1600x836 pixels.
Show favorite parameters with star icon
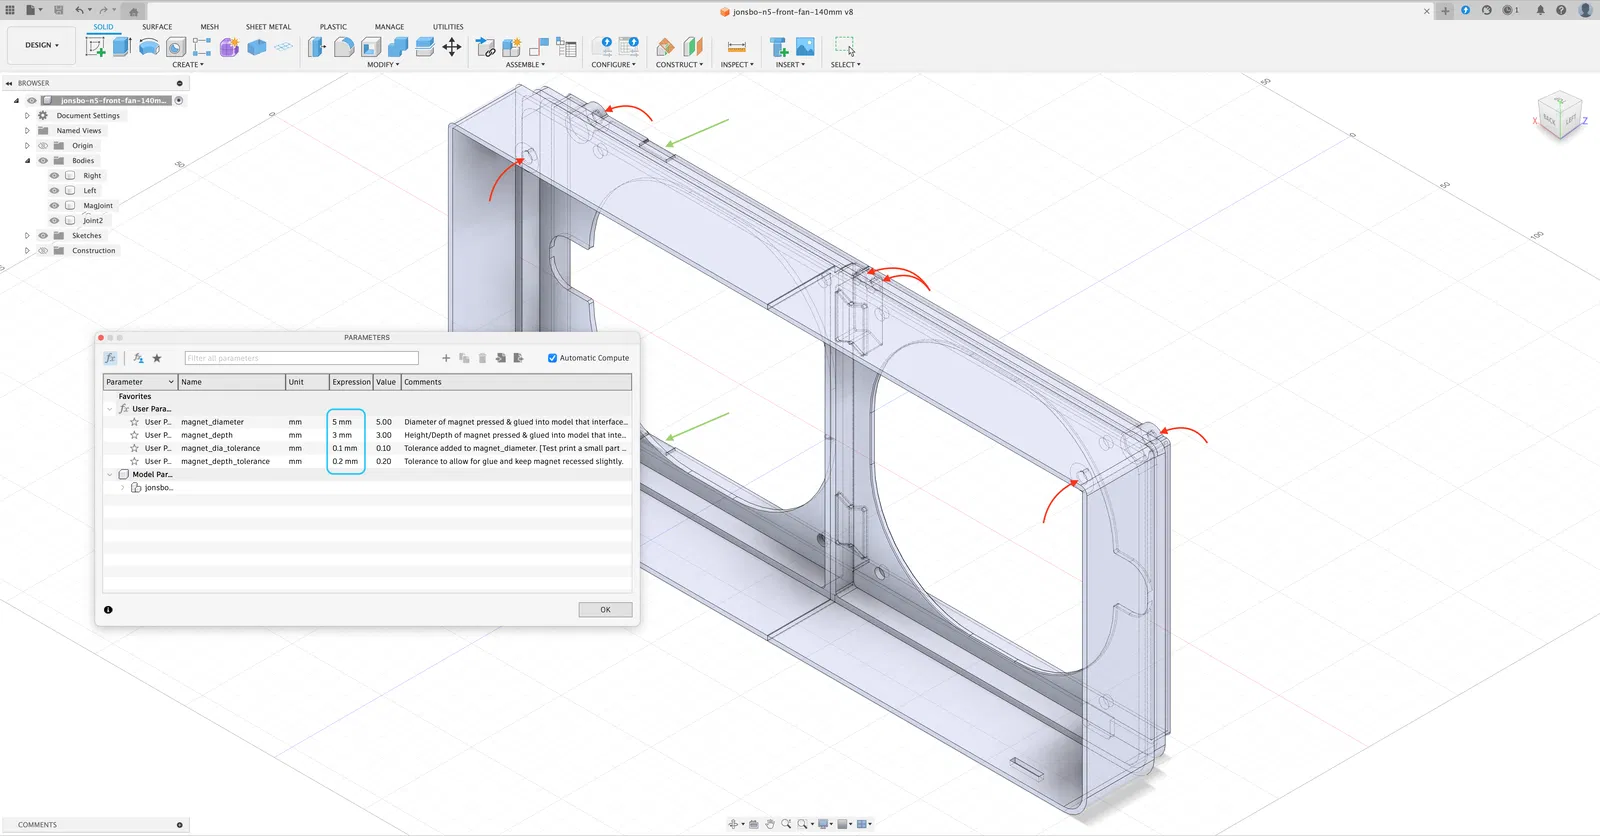tap(157, 358)
